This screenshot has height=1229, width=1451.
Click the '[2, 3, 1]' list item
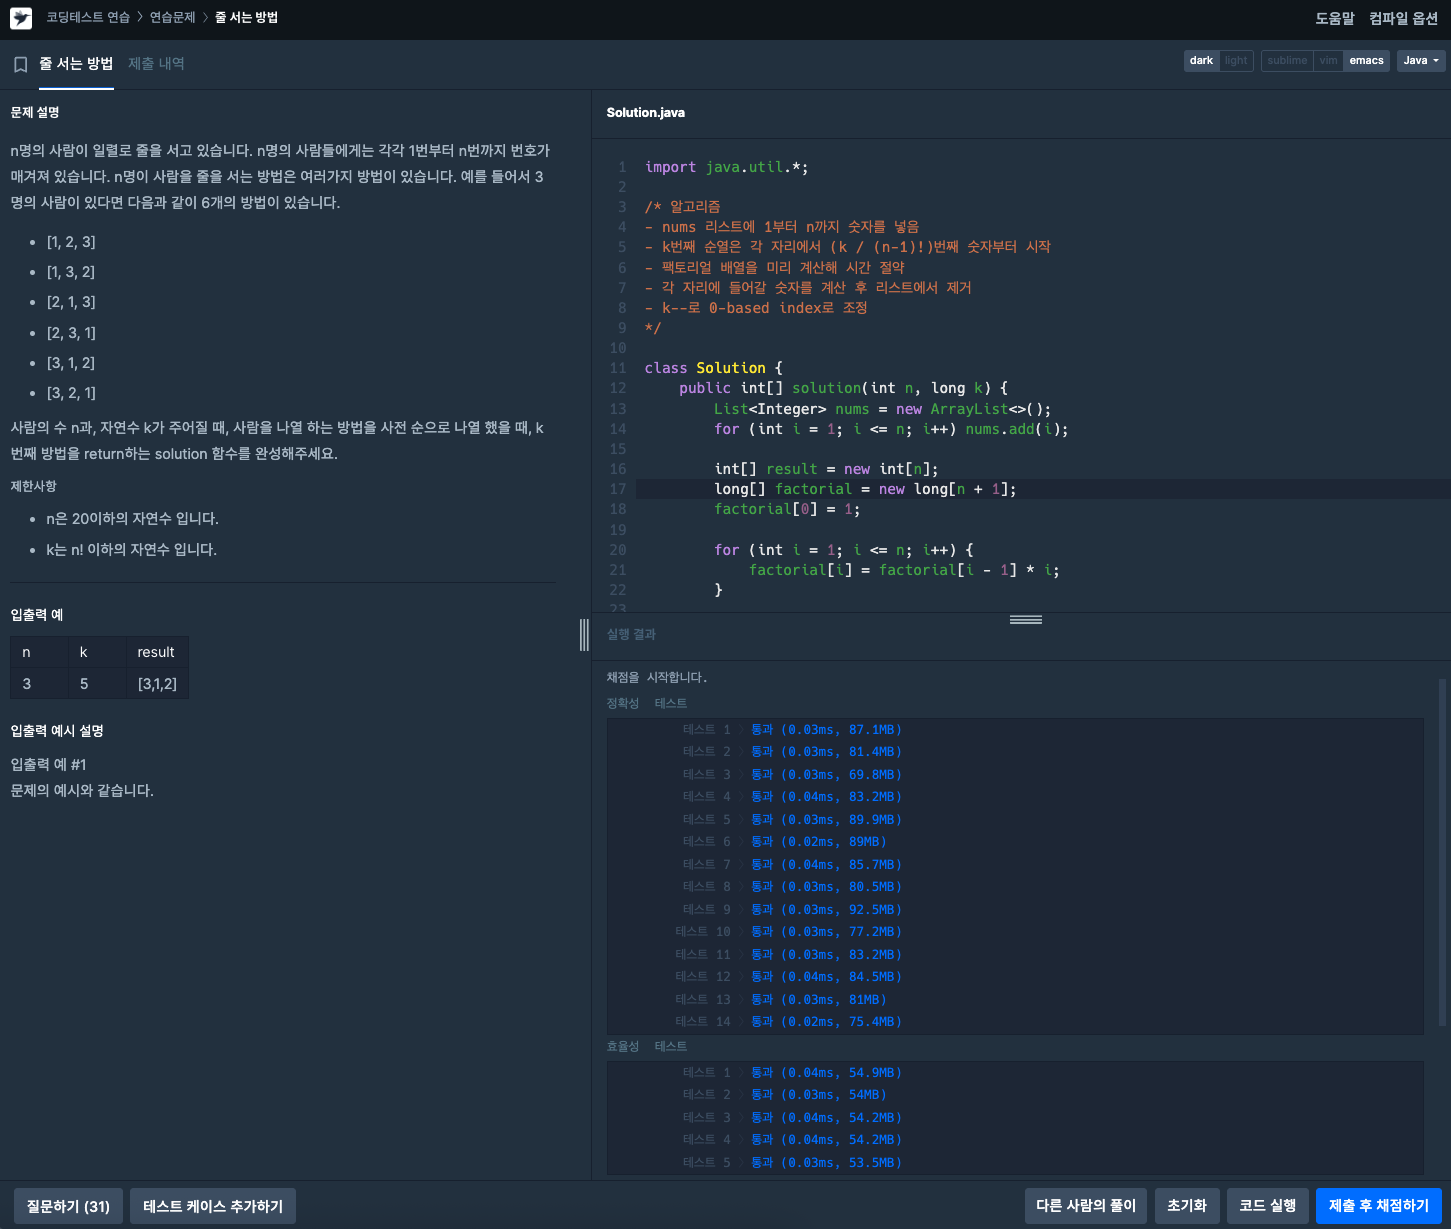click(x=71, y=333)
